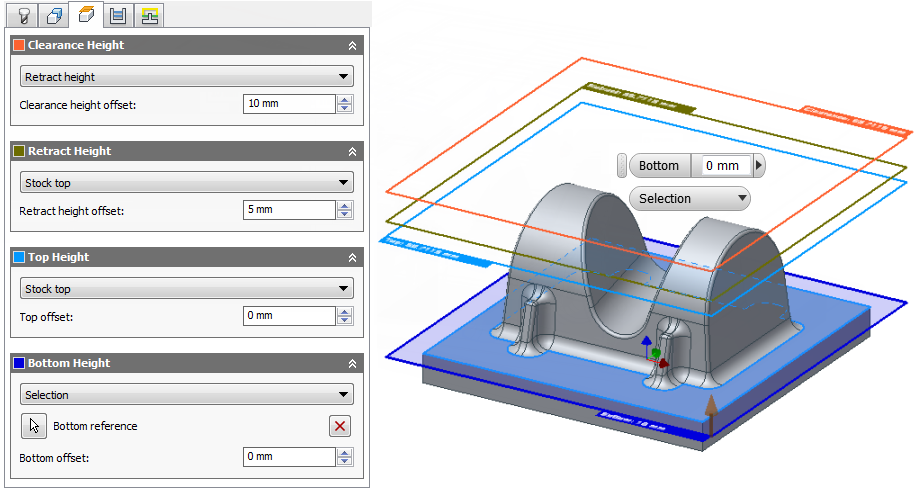Click the Bottom offset spinner arrows
This screenshot has width=914, height=488.
pos(344,457)
